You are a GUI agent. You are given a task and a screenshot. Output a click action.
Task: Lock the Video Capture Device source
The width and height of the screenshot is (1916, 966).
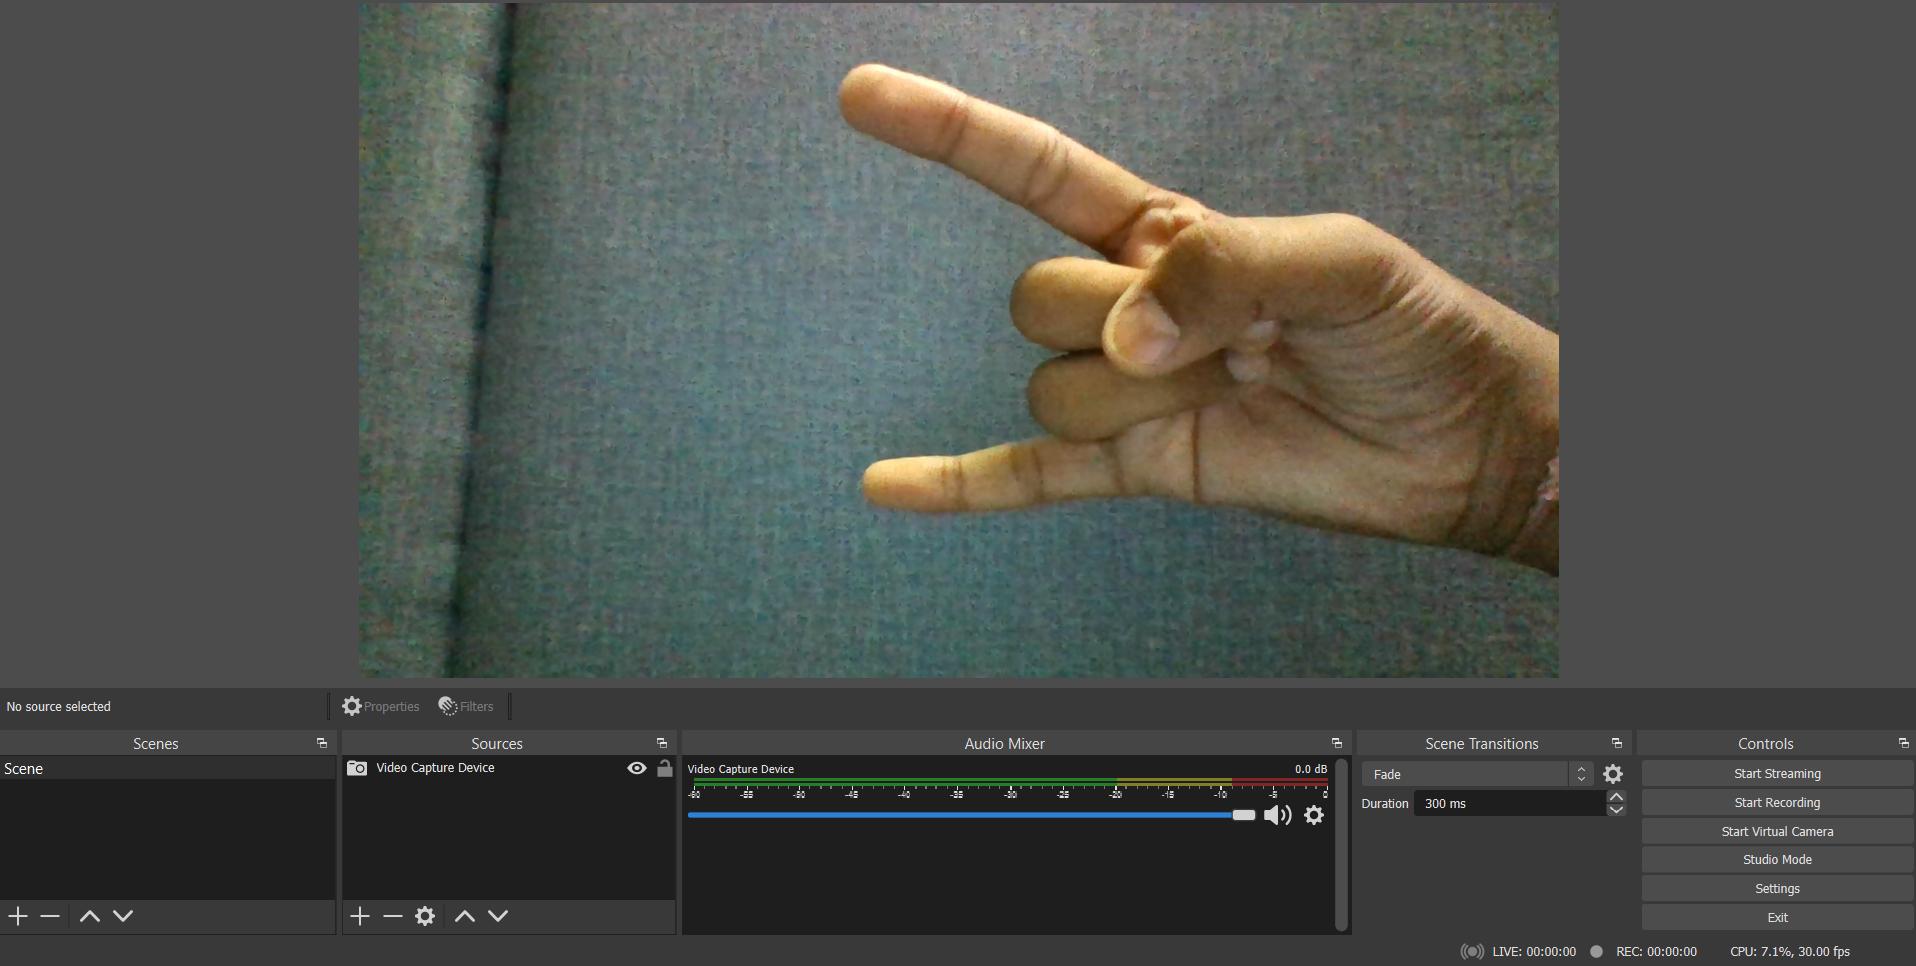663,768
